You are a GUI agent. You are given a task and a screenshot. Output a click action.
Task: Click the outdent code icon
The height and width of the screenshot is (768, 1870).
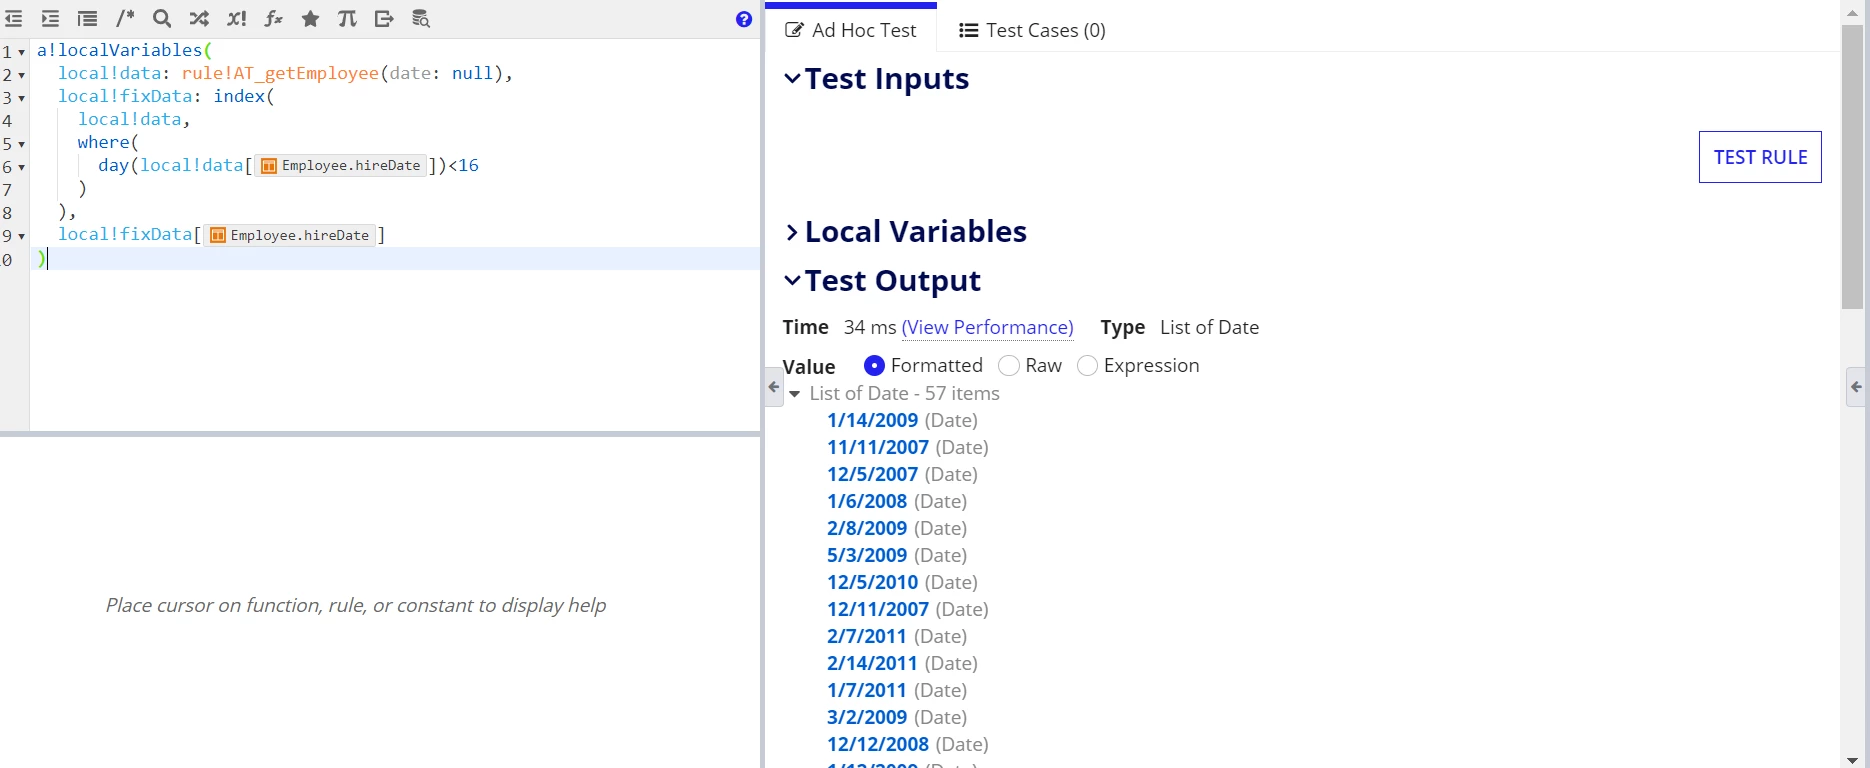(x=14, y=19)
